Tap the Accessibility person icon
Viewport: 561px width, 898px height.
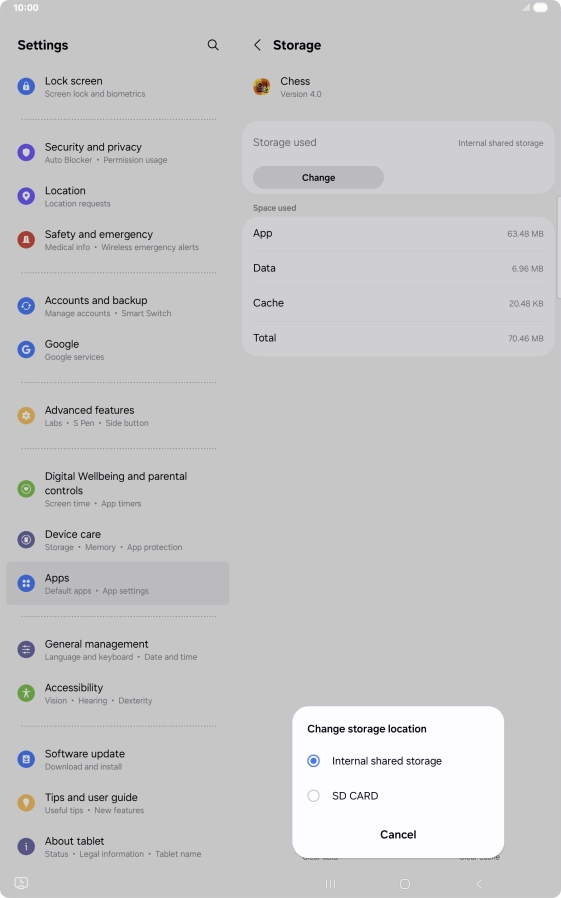tap(26, 693)
